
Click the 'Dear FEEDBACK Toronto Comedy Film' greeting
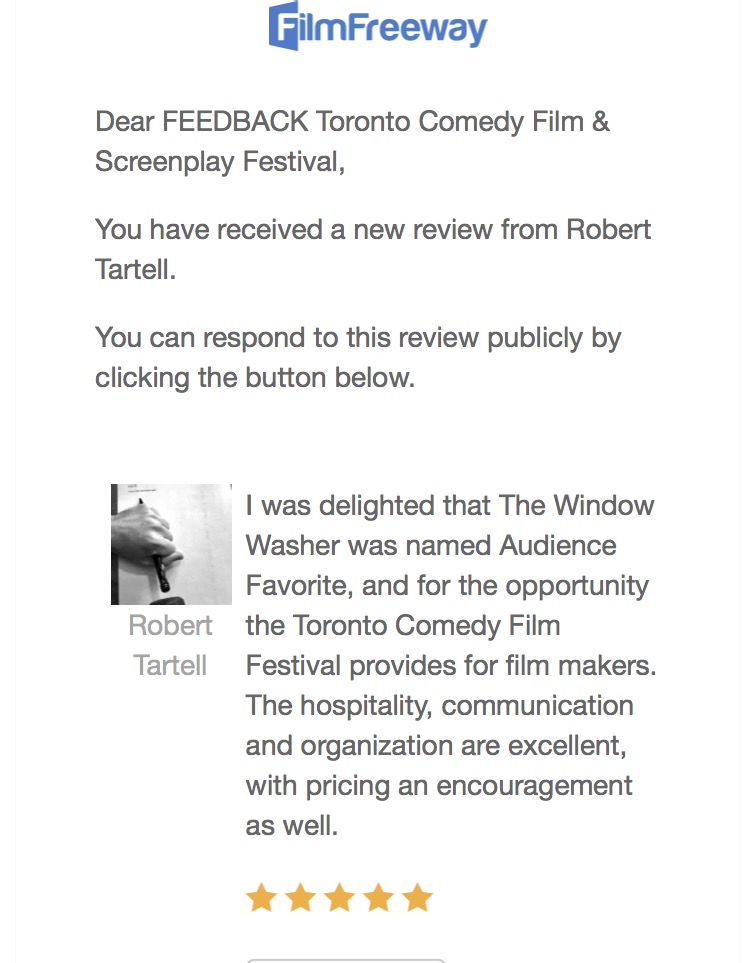[352, 122]
